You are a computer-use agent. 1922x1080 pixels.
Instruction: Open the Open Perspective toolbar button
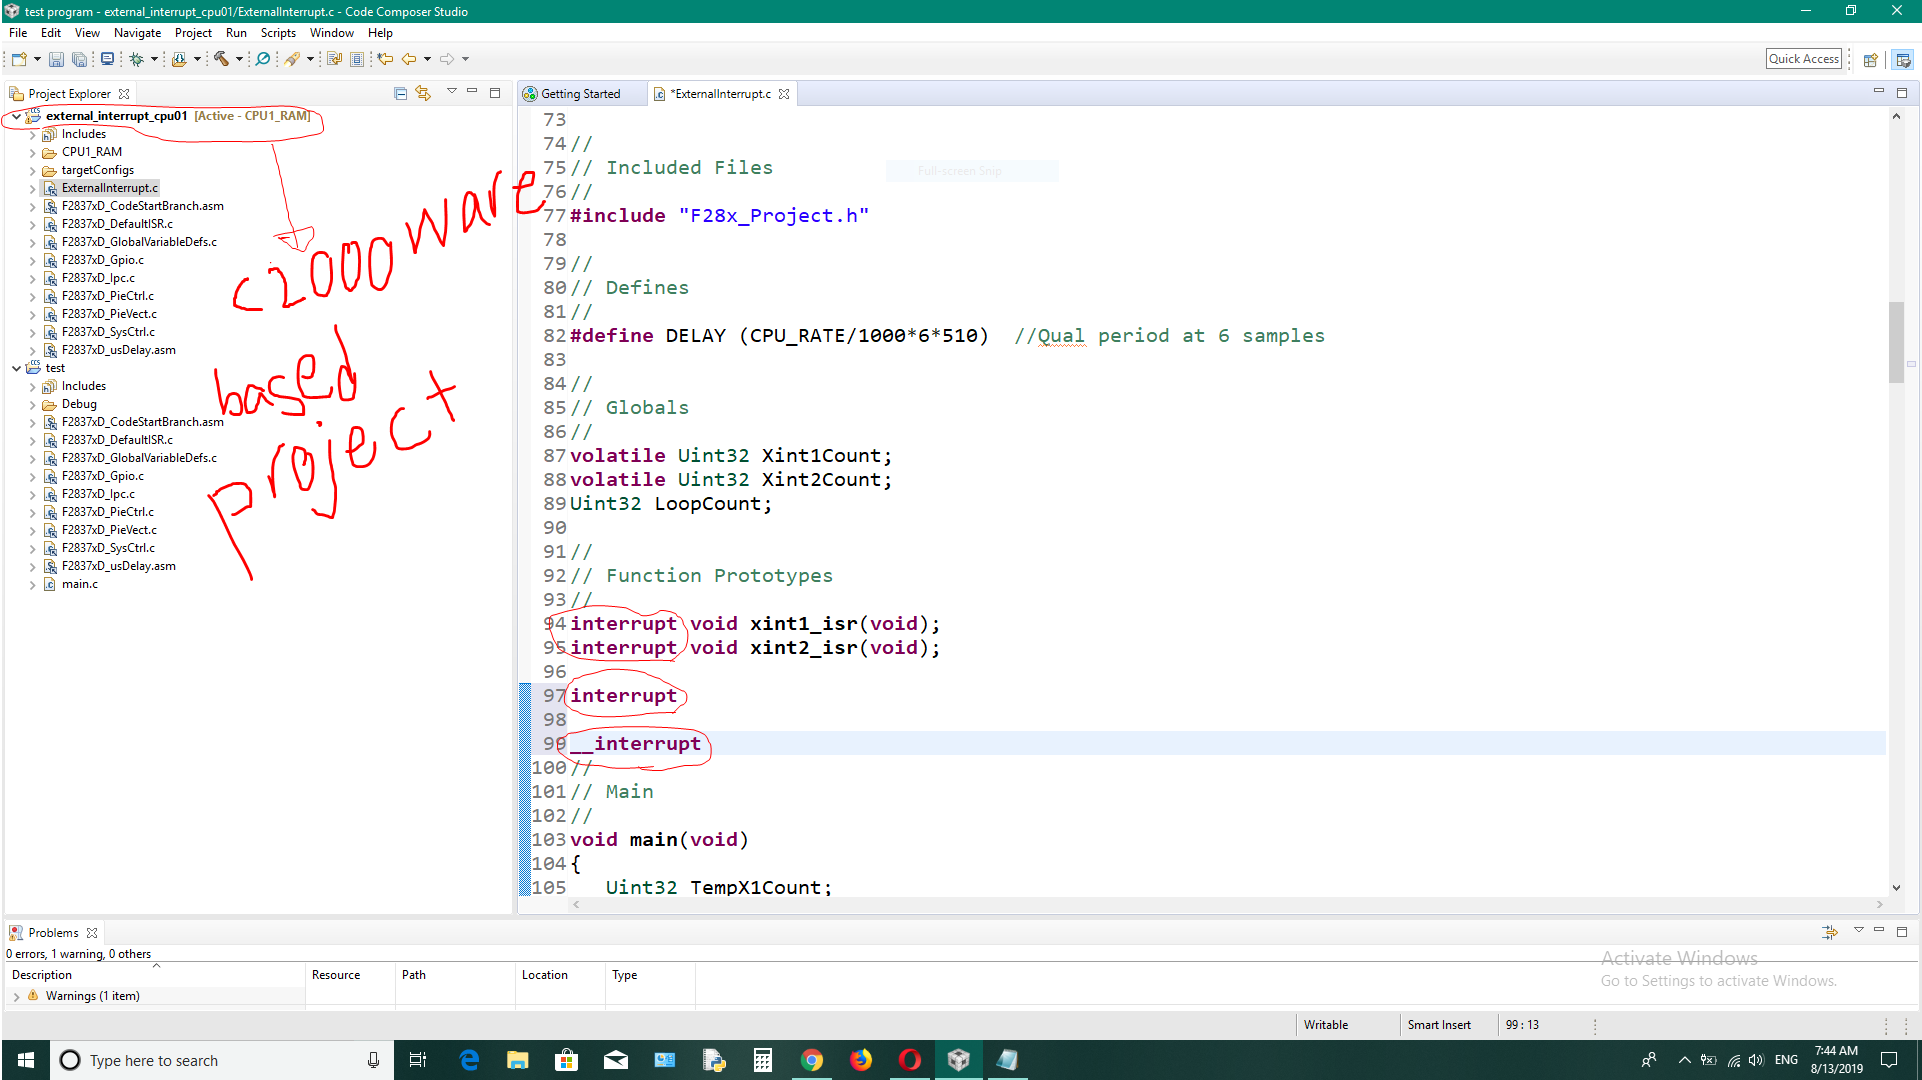[1870, 60]
